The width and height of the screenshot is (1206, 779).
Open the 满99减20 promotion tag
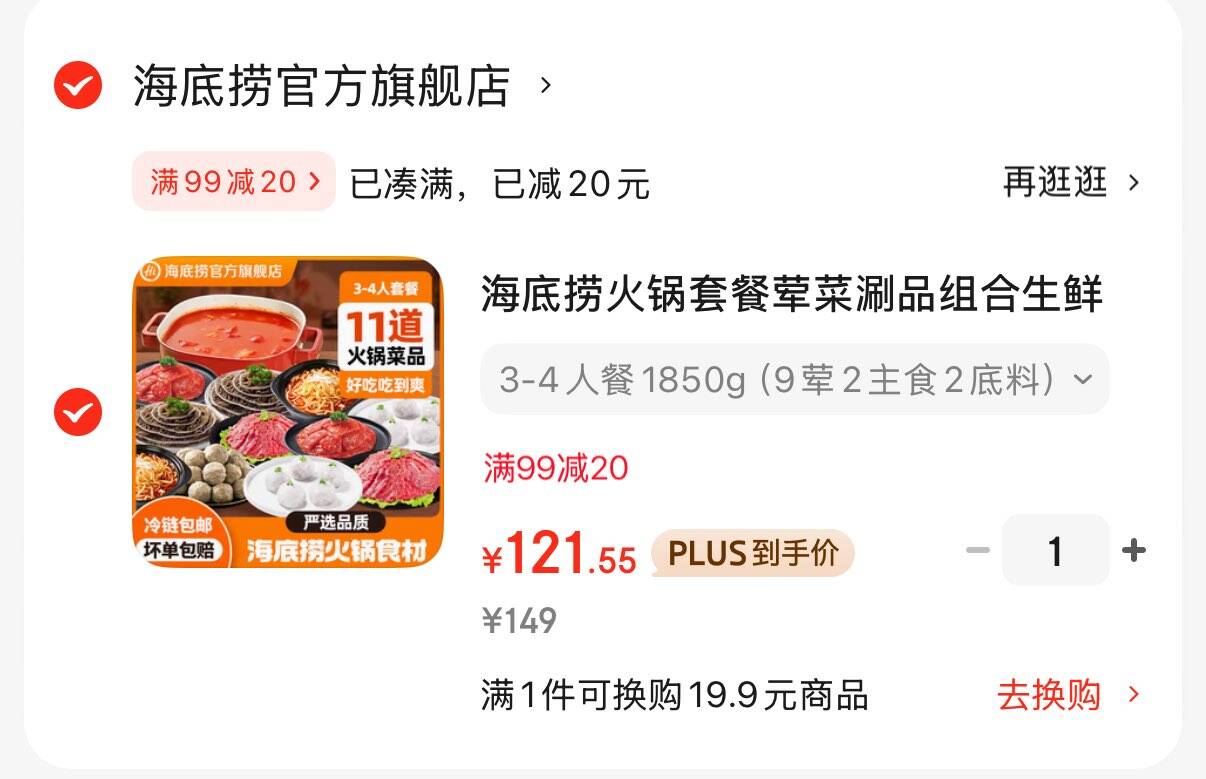(234, 181)
